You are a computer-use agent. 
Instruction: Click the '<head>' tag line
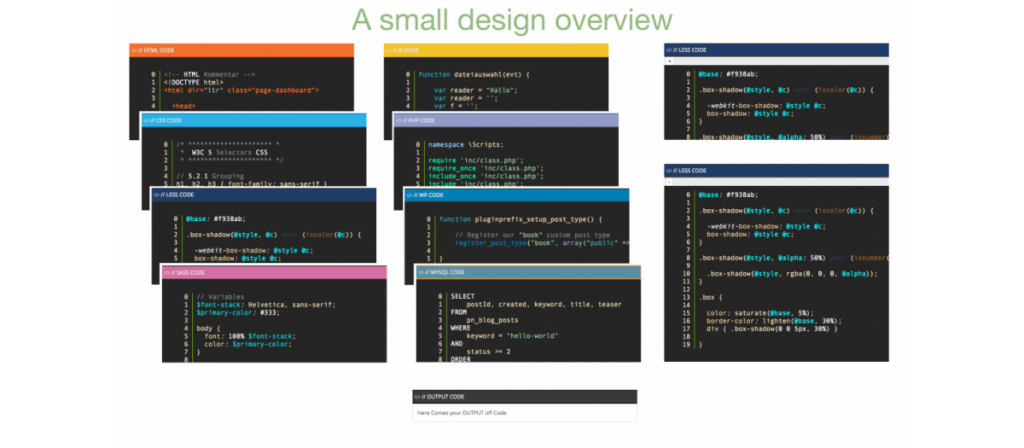point(184,106)
